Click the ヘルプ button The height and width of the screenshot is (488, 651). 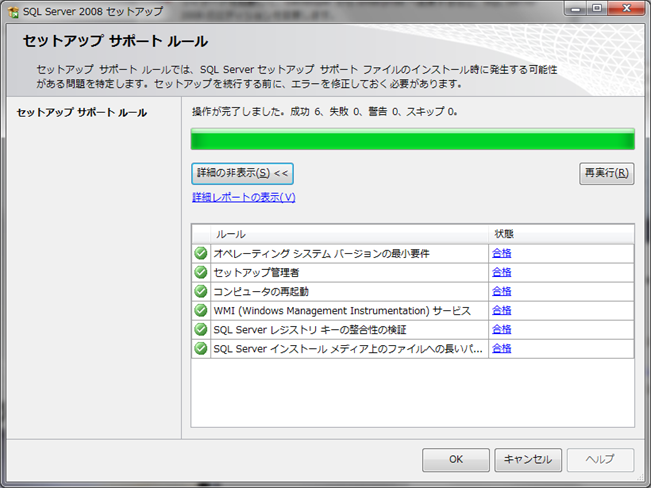[600, 460]
